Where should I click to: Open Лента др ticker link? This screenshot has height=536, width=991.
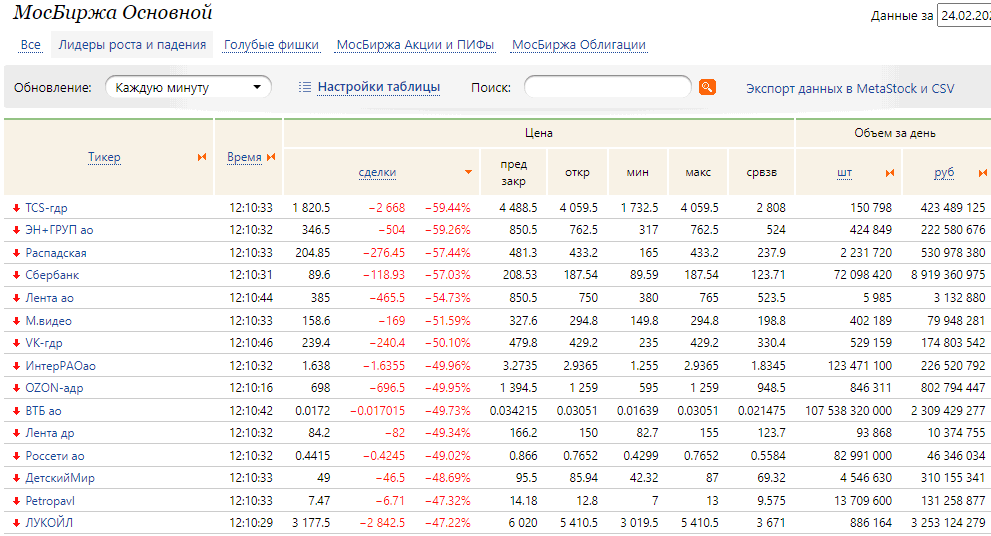pyautogui.click(x=50, y=433)
